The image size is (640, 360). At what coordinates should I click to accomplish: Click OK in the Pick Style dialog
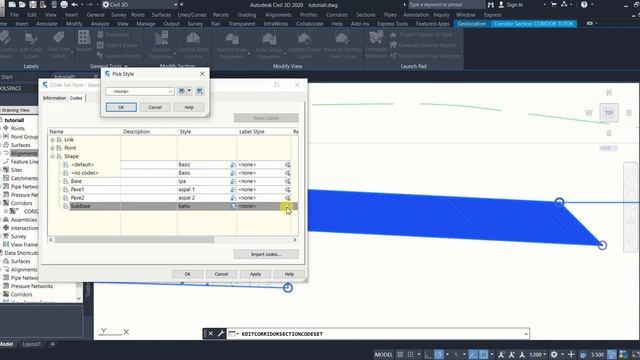click(x=121, y=107)
